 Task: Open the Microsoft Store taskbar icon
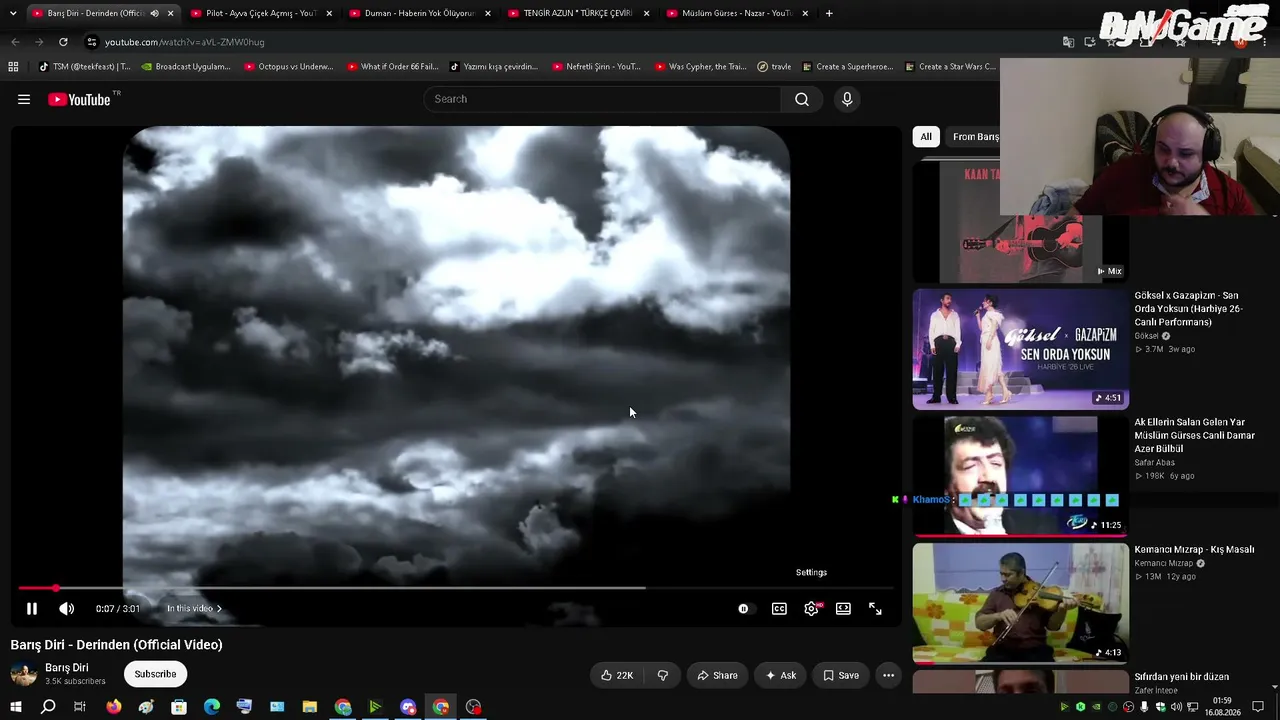[179, 707]
